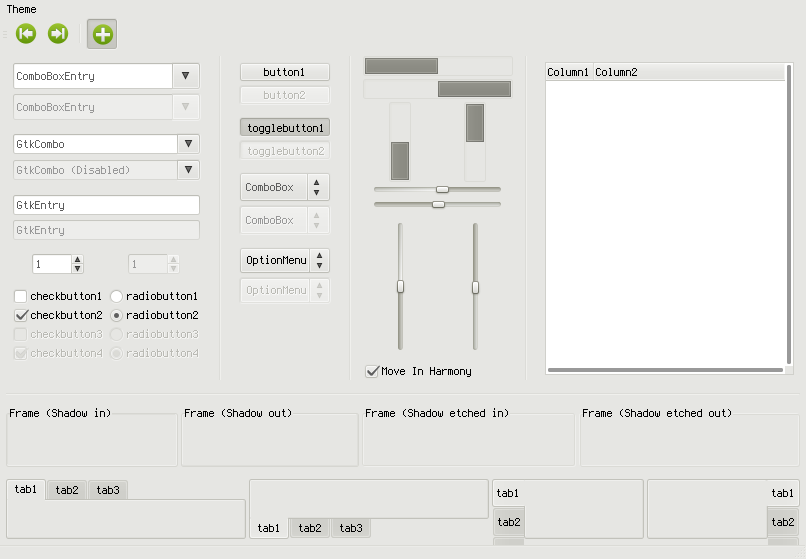Open the enabled GtkCombo dropdown arrow
The width and height of the screenshot is (806, 559).
[x=188, y=144]
